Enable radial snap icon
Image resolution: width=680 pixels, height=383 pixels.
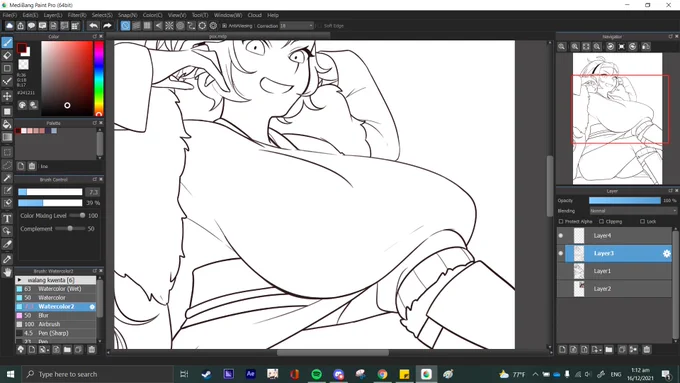pyautogui.click(x=169, y=26)
